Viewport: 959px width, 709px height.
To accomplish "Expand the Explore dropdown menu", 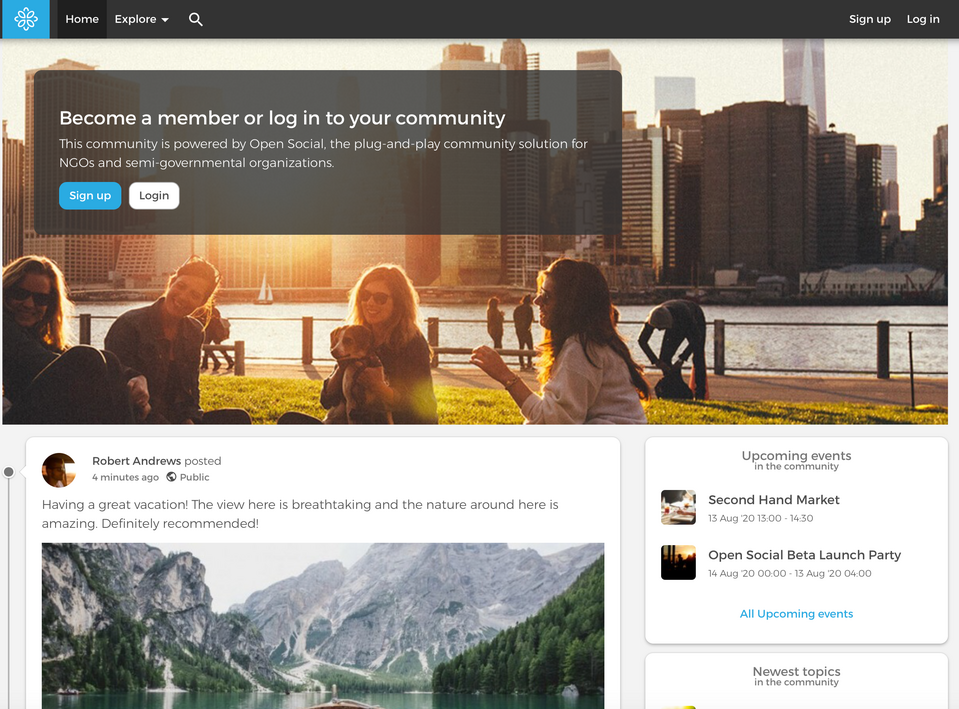I will [x=141, y=19].
